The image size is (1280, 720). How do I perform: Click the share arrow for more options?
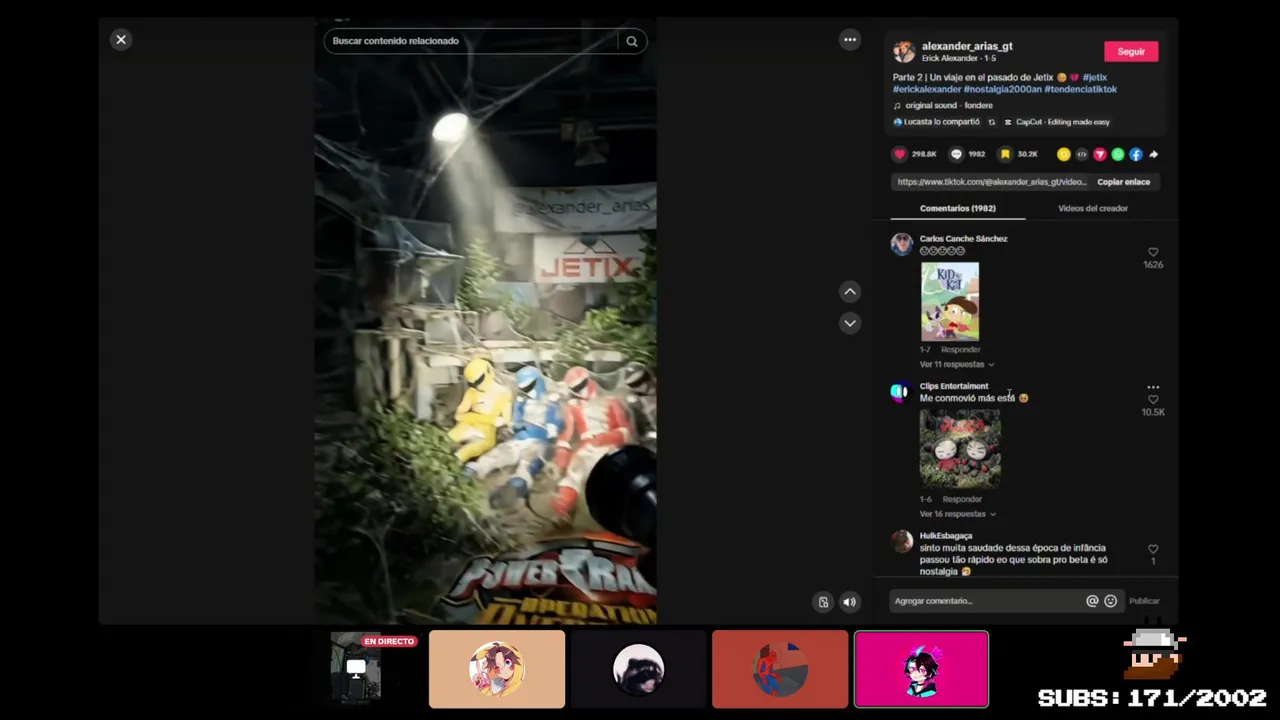click(1153, 154)
